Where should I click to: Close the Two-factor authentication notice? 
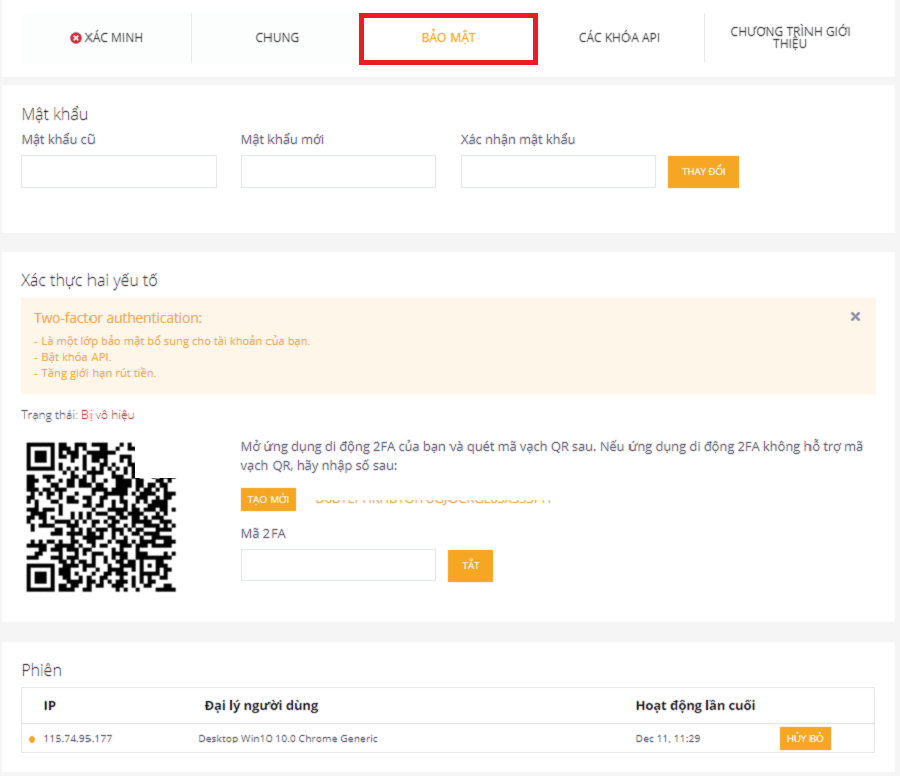point(855,316)
